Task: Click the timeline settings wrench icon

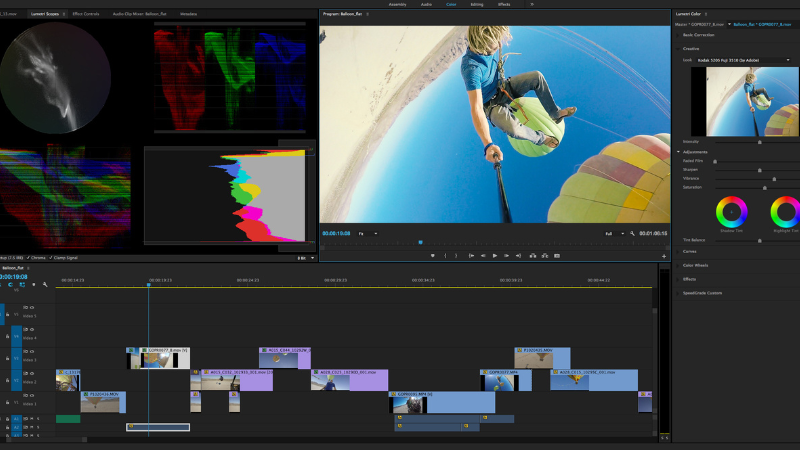Action: click(x=45, y=285)
